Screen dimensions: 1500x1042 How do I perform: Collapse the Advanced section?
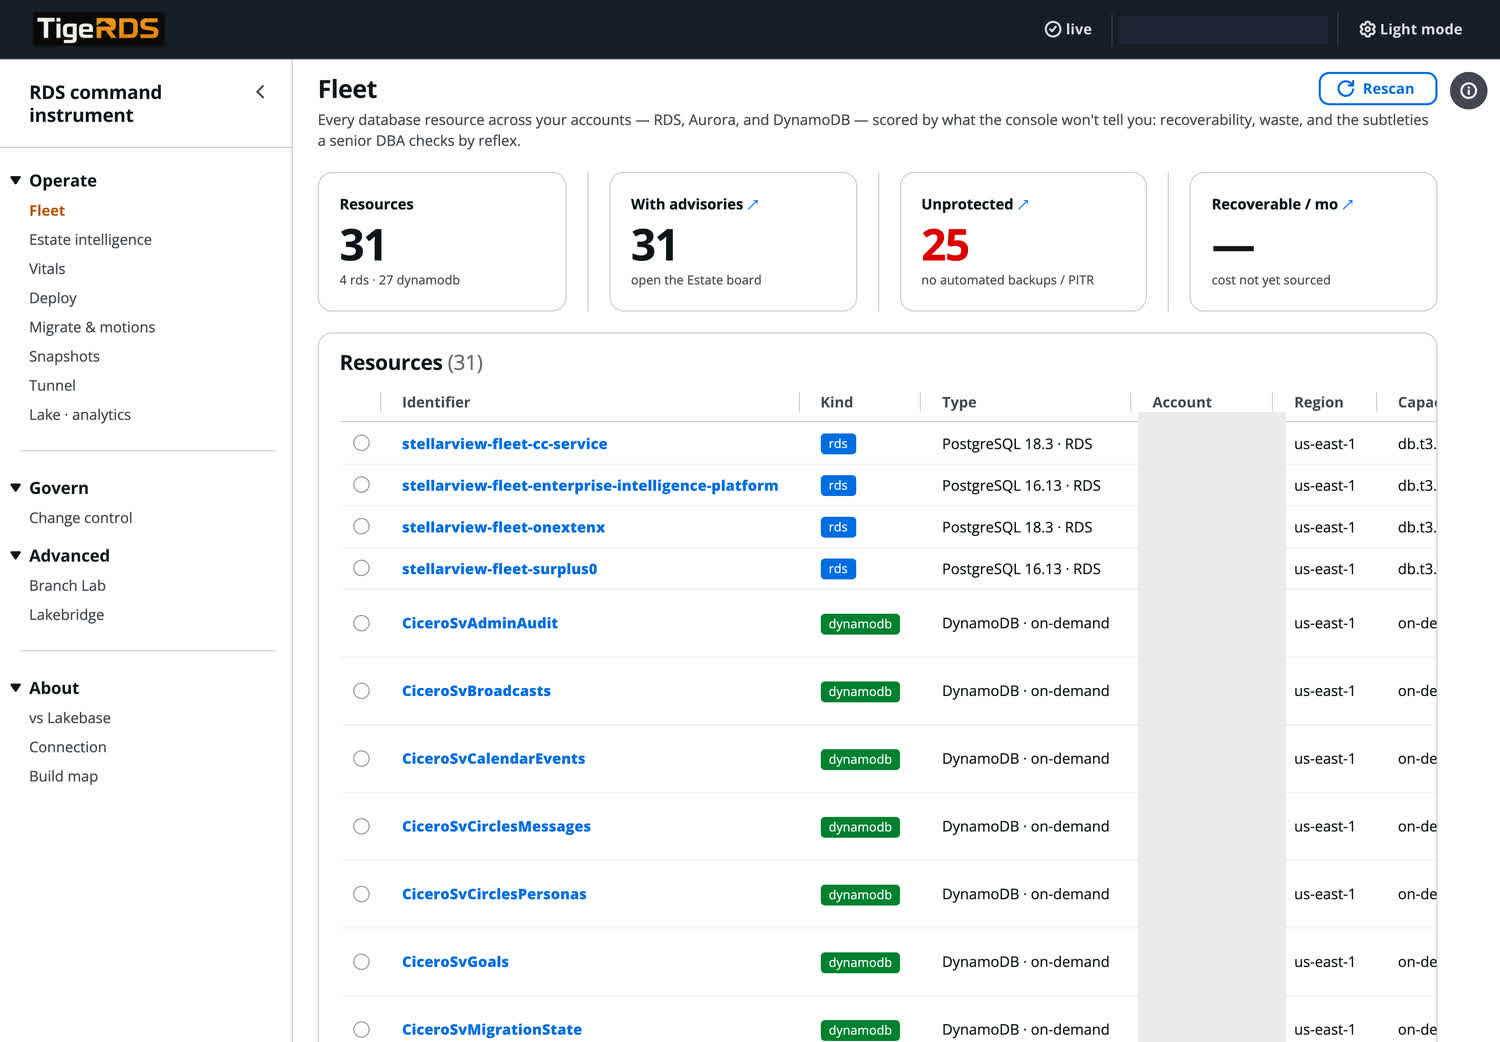pyautogui.click(x=16, y=556)
